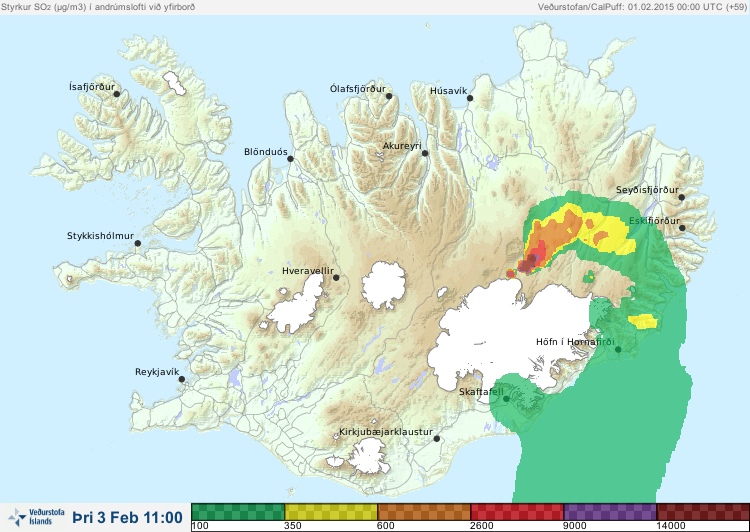The height and width of the screenshot is (532, 750).
Task: Click the orange 600 legend color band
Action: (x=424, y=512)
